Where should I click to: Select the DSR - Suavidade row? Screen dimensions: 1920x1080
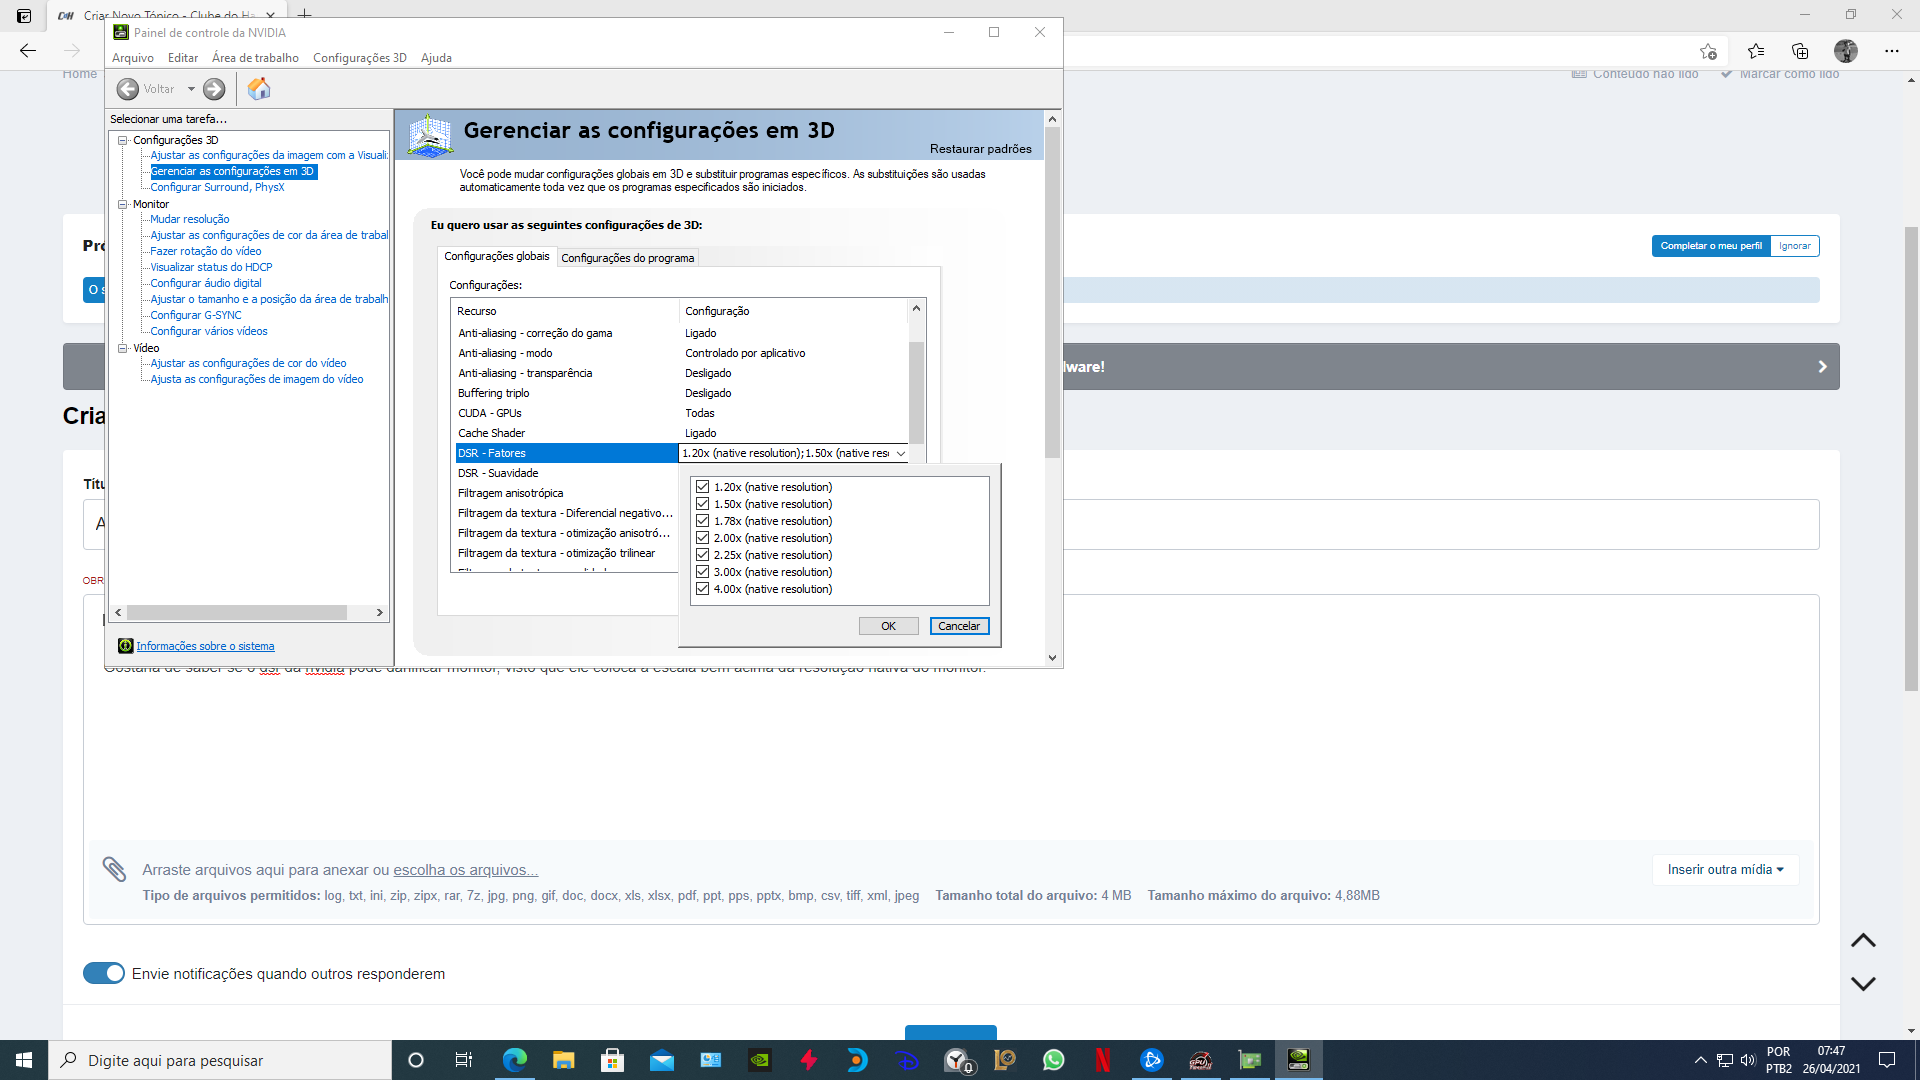[x=566, y=473]
